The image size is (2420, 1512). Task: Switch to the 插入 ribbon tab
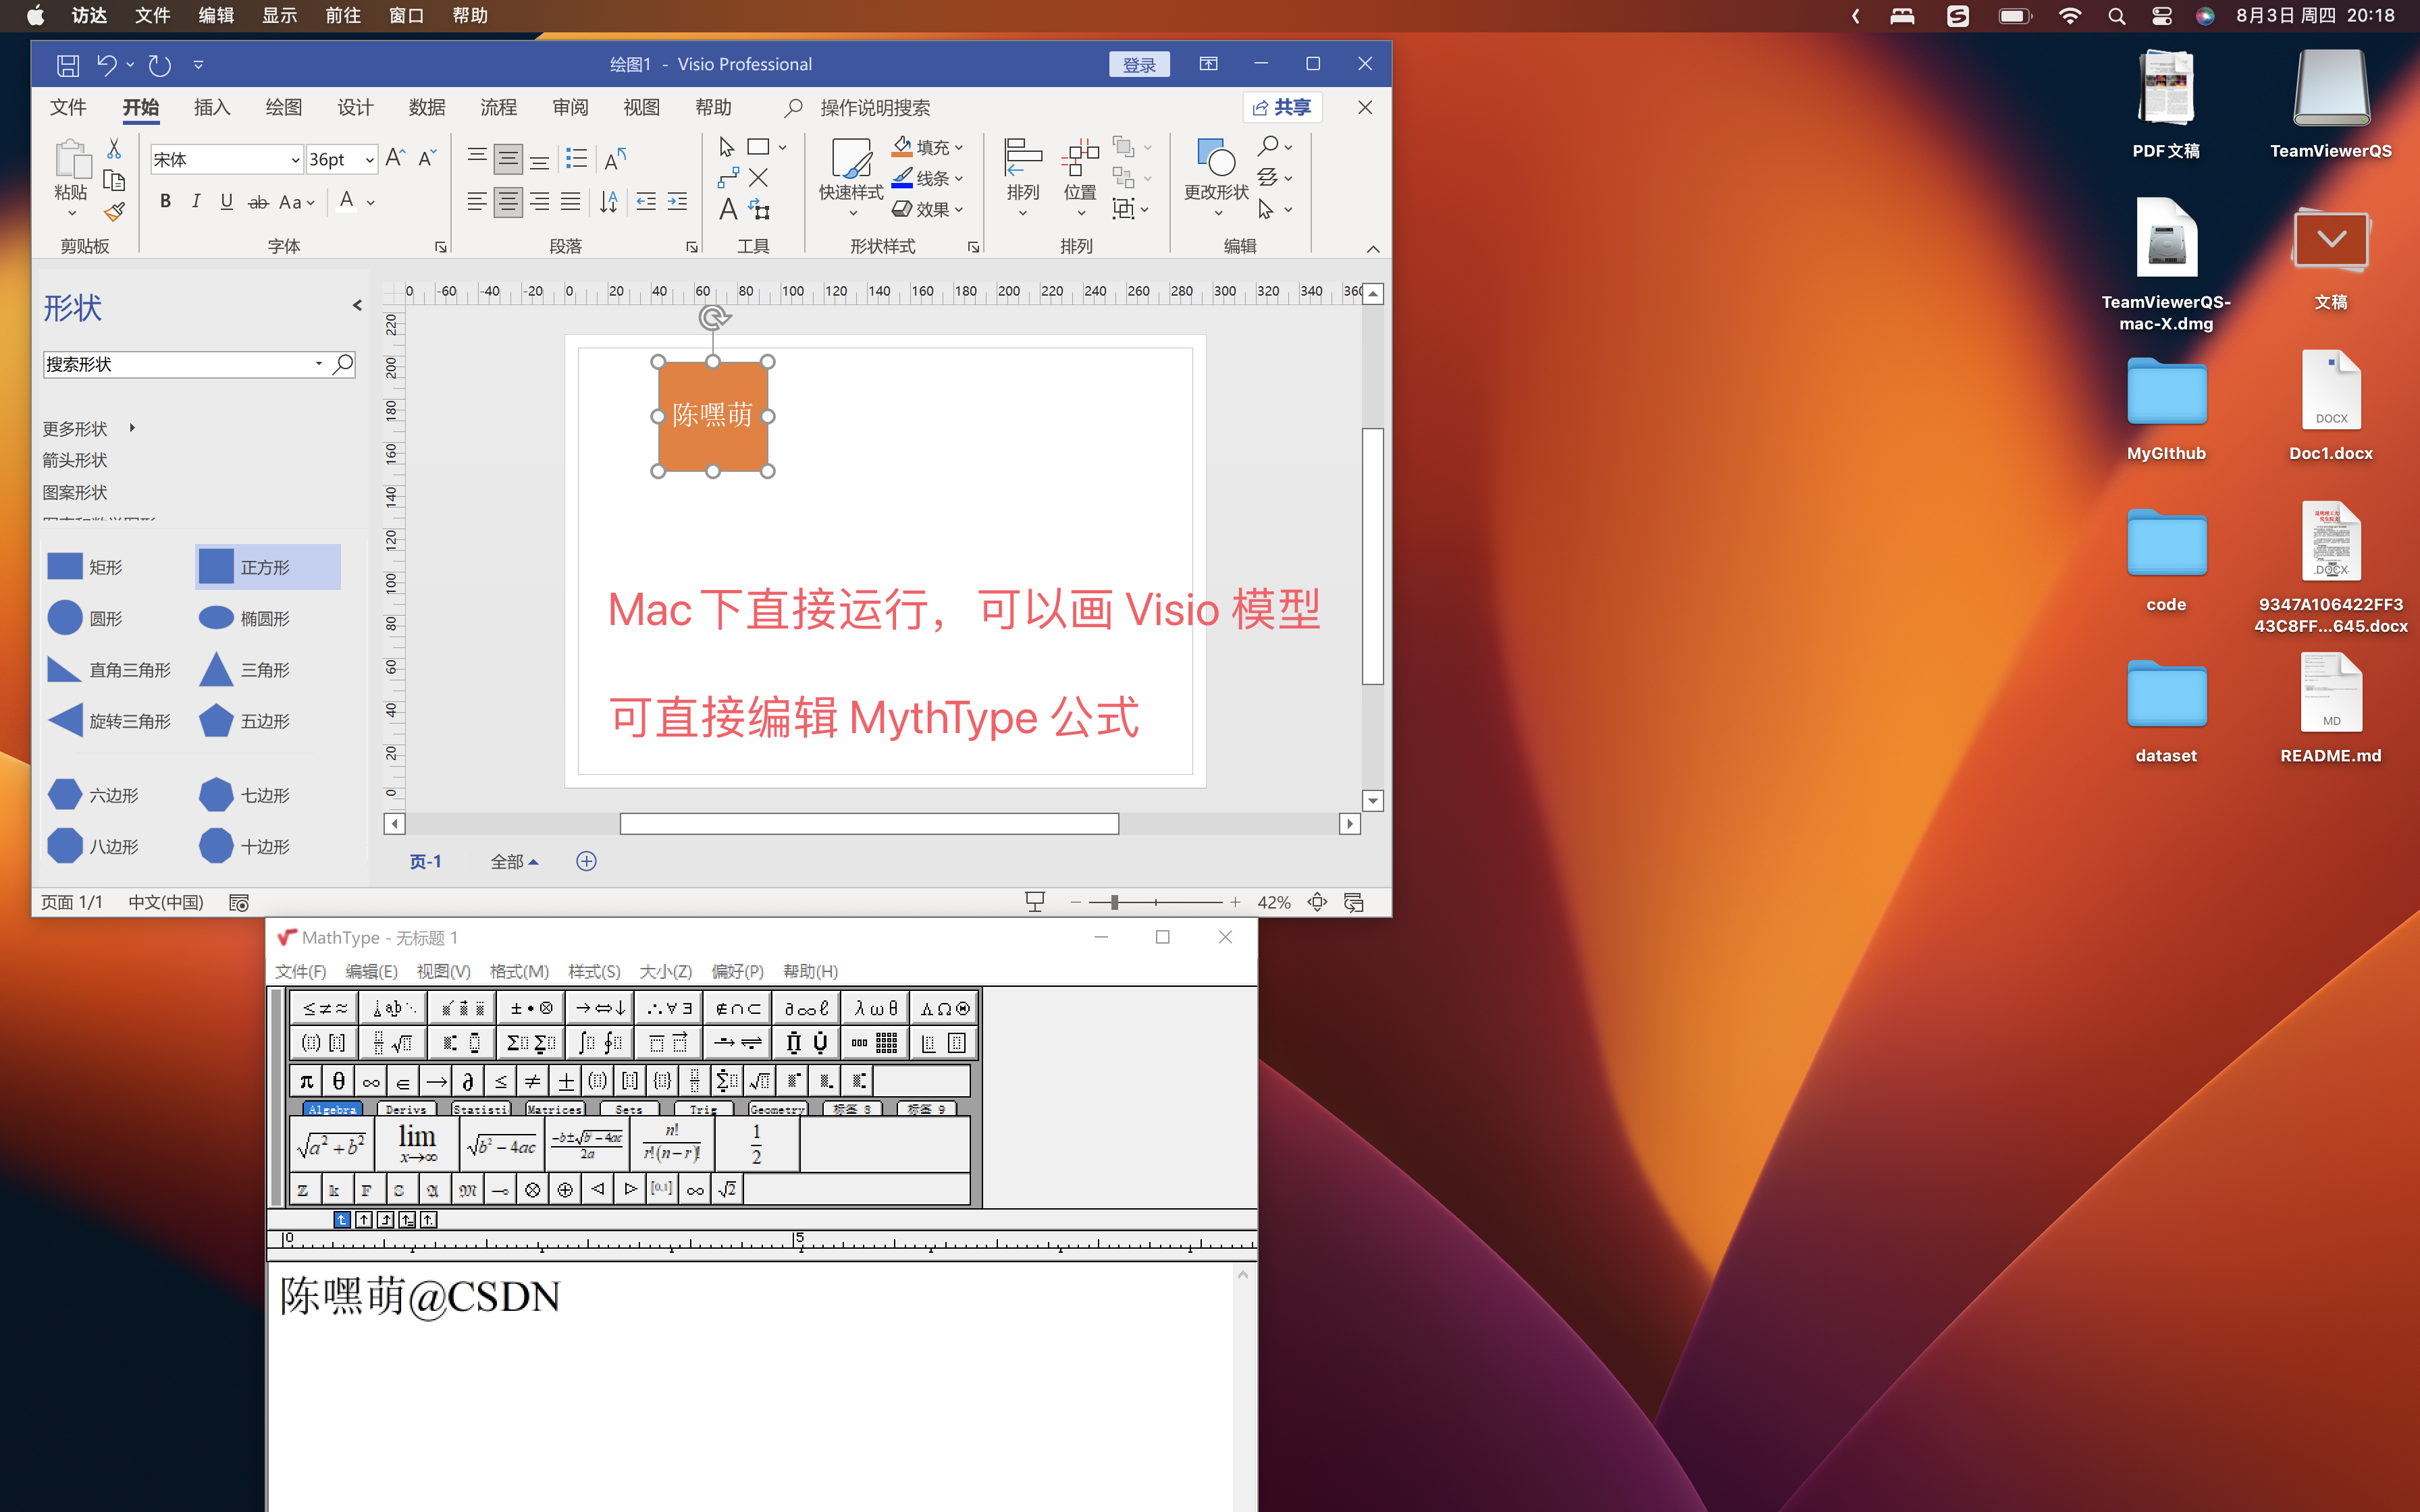pyautogui.click(x=212, y=107)
